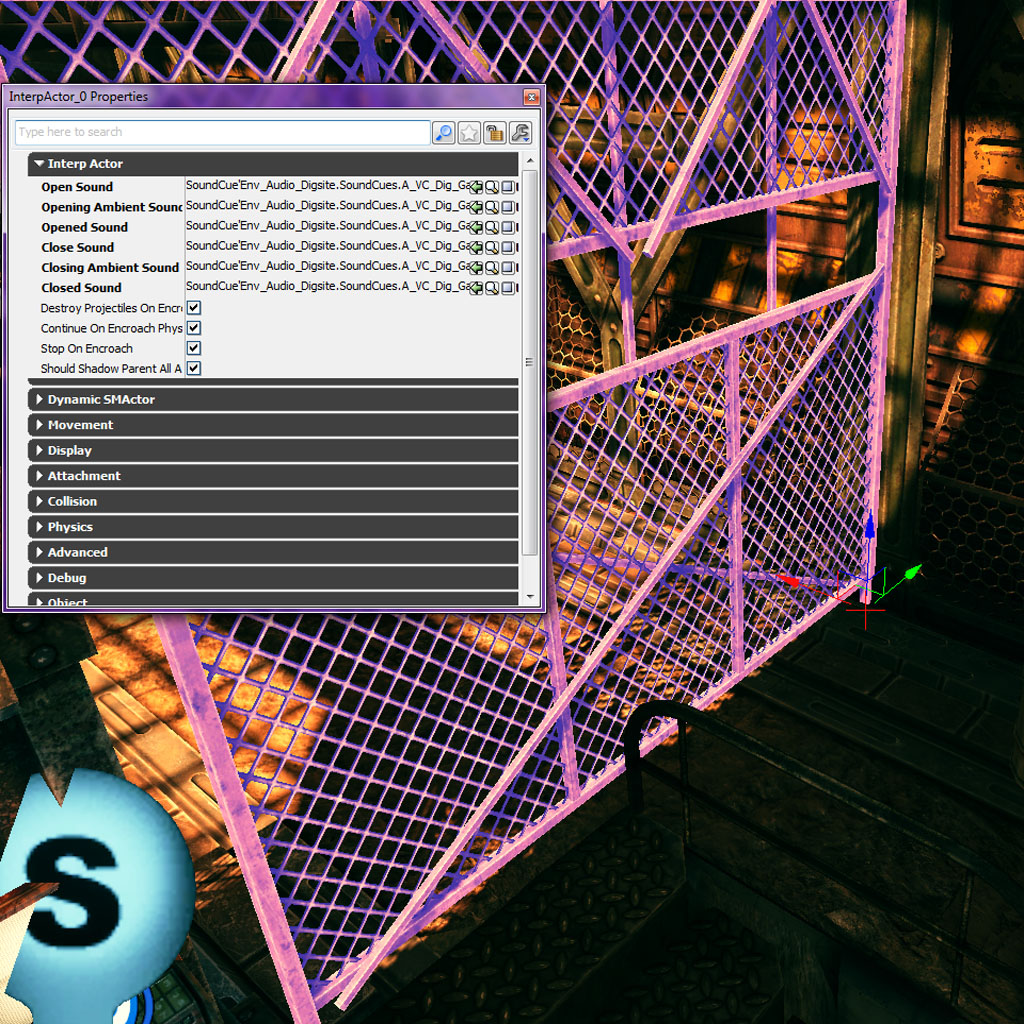Click the properties scrollbar down arrow
The height and width of the screenshot is (1024, 1024).
(x=530, y=596)
